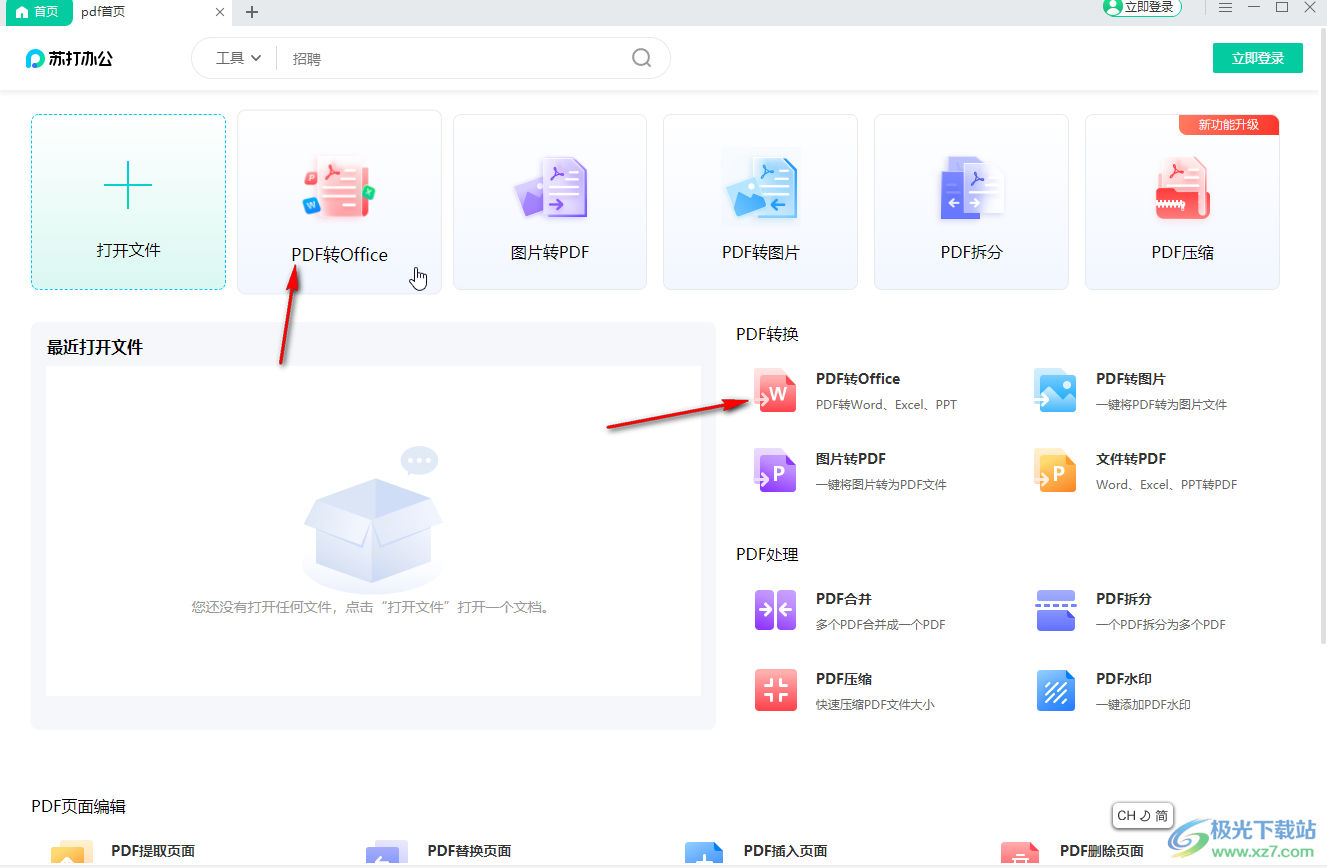Open the 图片转PDF top card
This screenshot has width=1327, height=868.
pos(550,202)
